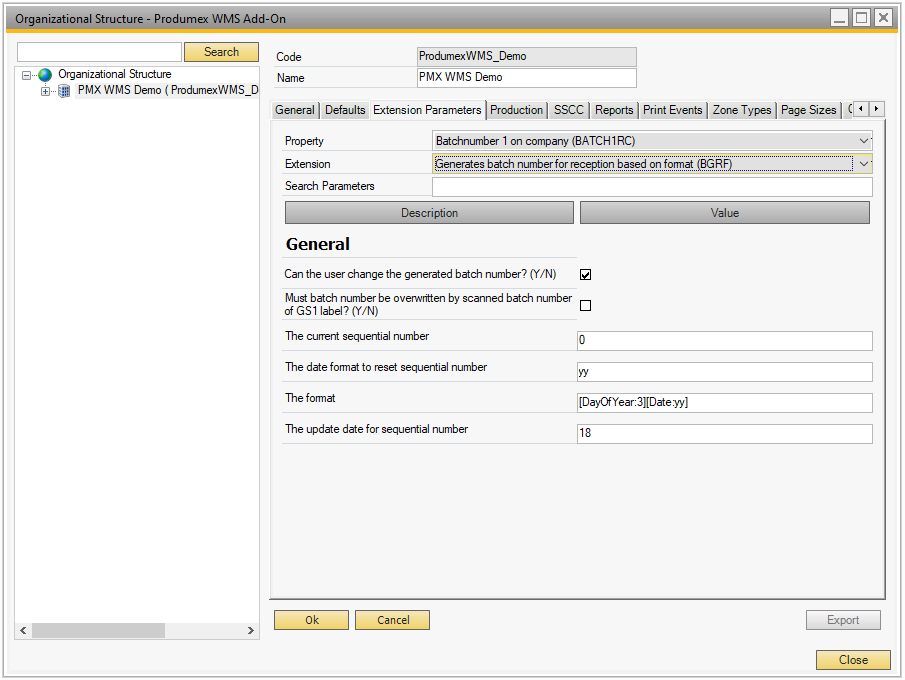This screenshot has width=905, height=680.
Task: Open the Zone Types tab
Action: pyautogui.click(x=741, y=110)
